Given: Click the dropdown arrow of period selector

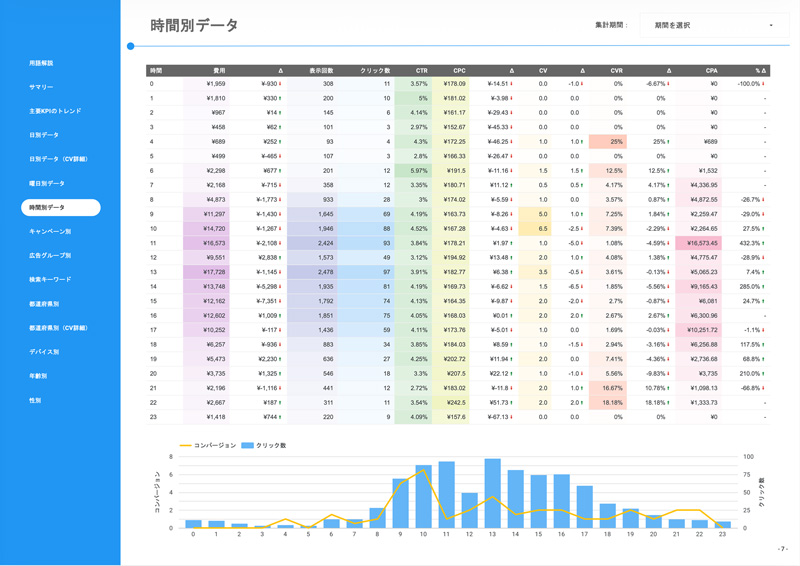Looking at the screenshot, I should (x=771, y=25).
